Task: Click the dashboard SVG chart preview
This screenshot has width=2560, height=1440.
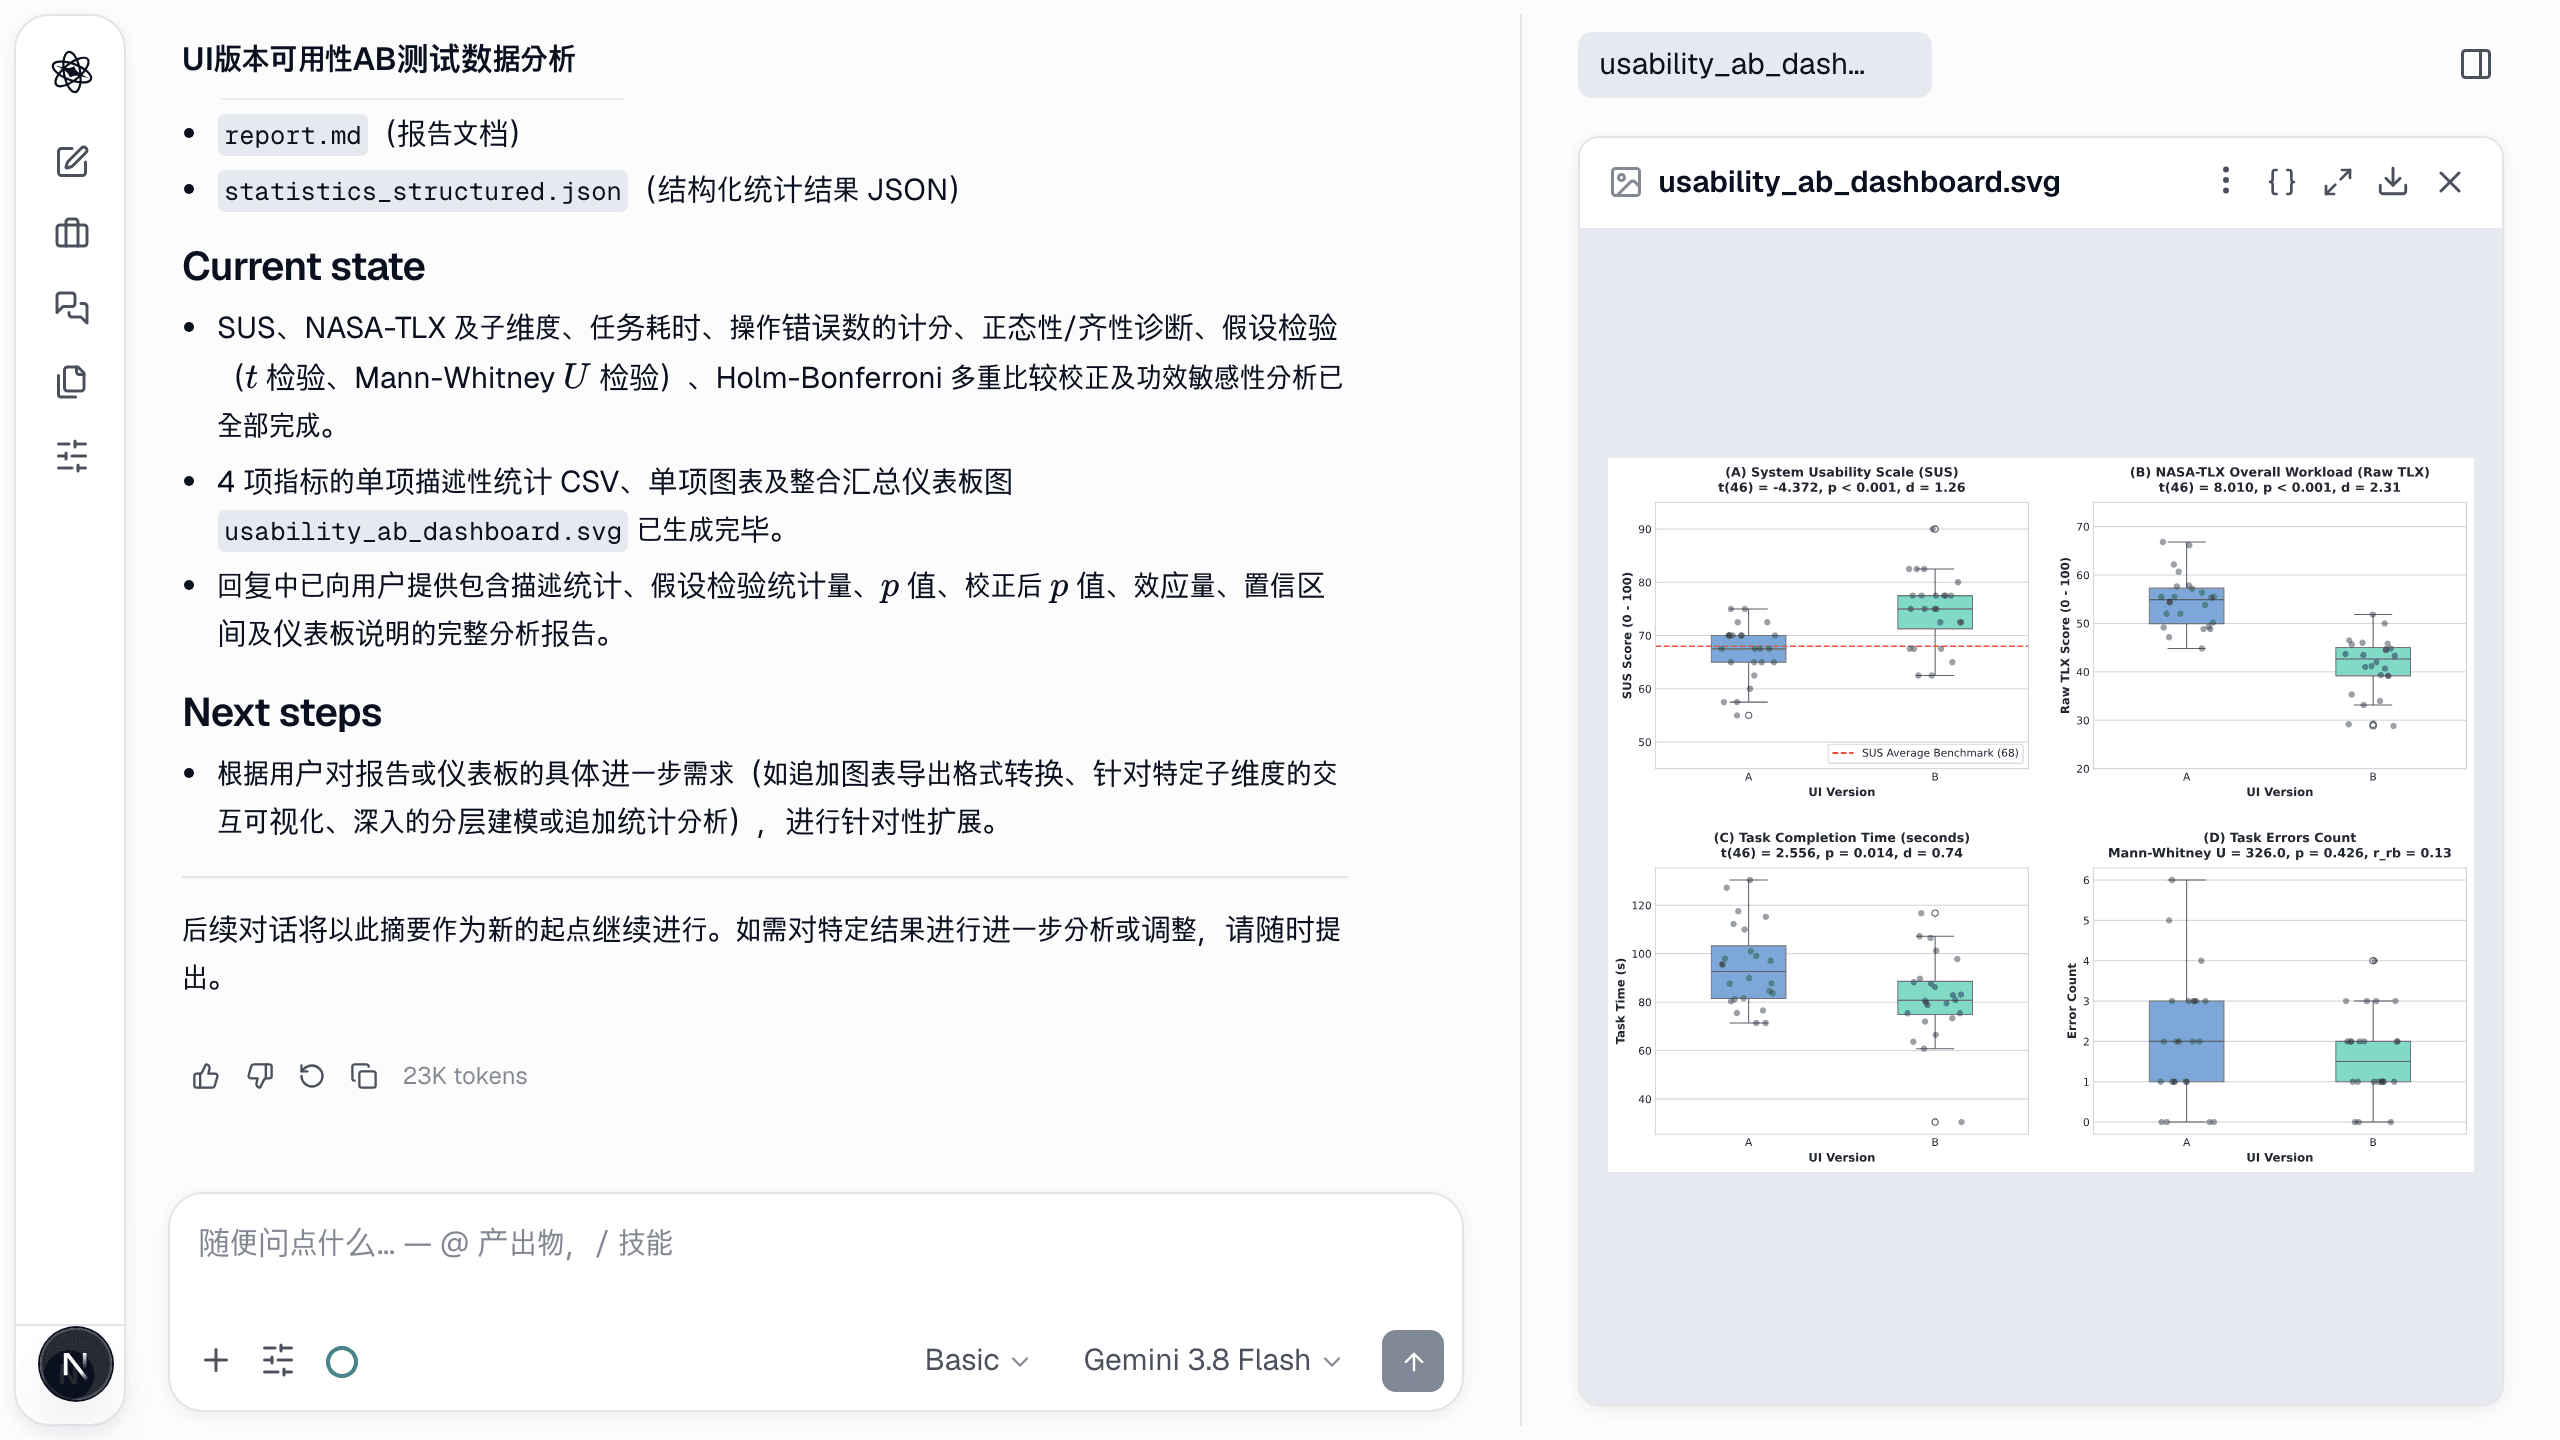Action: [2040, 814]
